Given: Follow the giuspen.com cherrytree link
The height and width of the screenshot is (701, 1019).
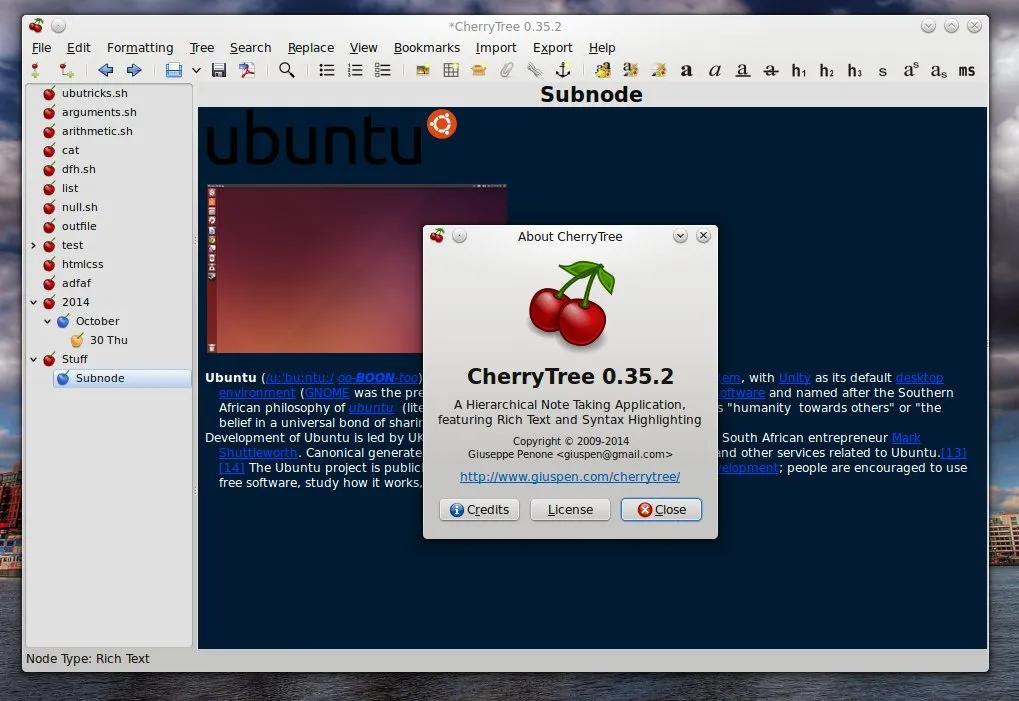Looking at the screenshot, I should 570,476.
